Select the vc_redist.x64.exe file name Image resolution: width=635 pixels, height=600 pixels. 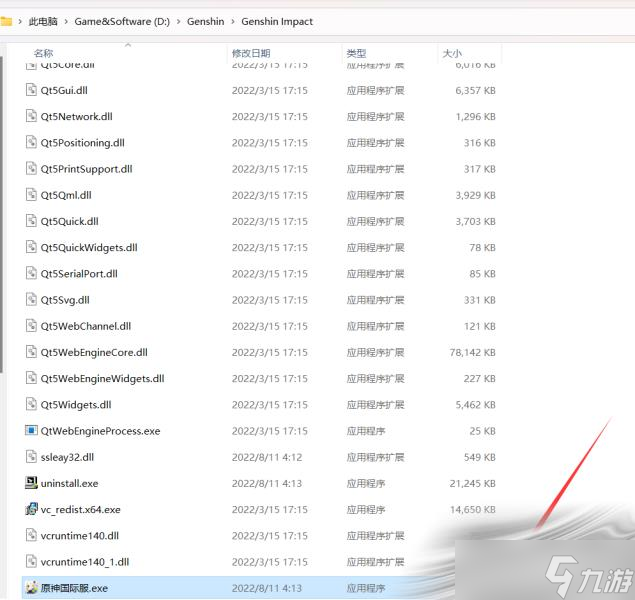[x=81, y=509]
